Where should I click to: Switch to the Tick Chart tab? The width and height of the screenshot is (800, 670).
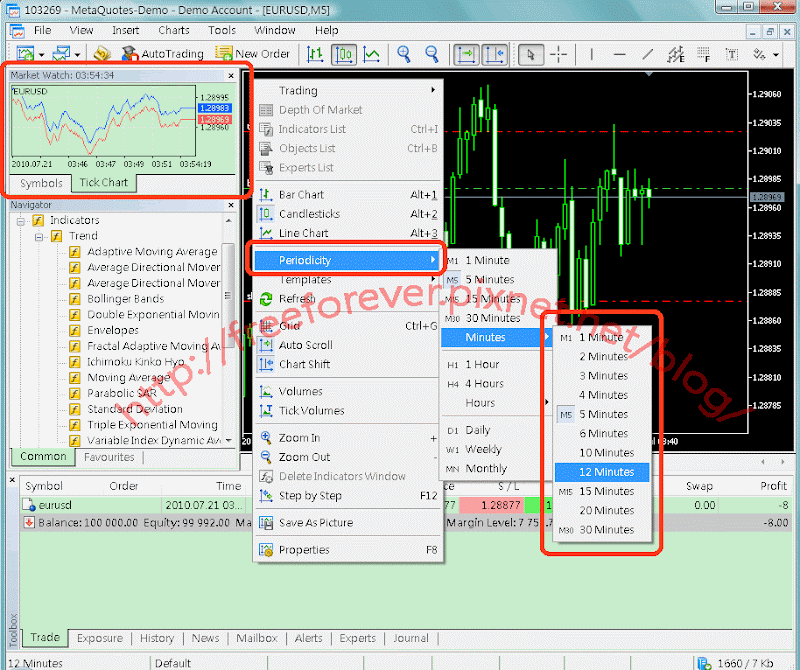tap(104, 183)
